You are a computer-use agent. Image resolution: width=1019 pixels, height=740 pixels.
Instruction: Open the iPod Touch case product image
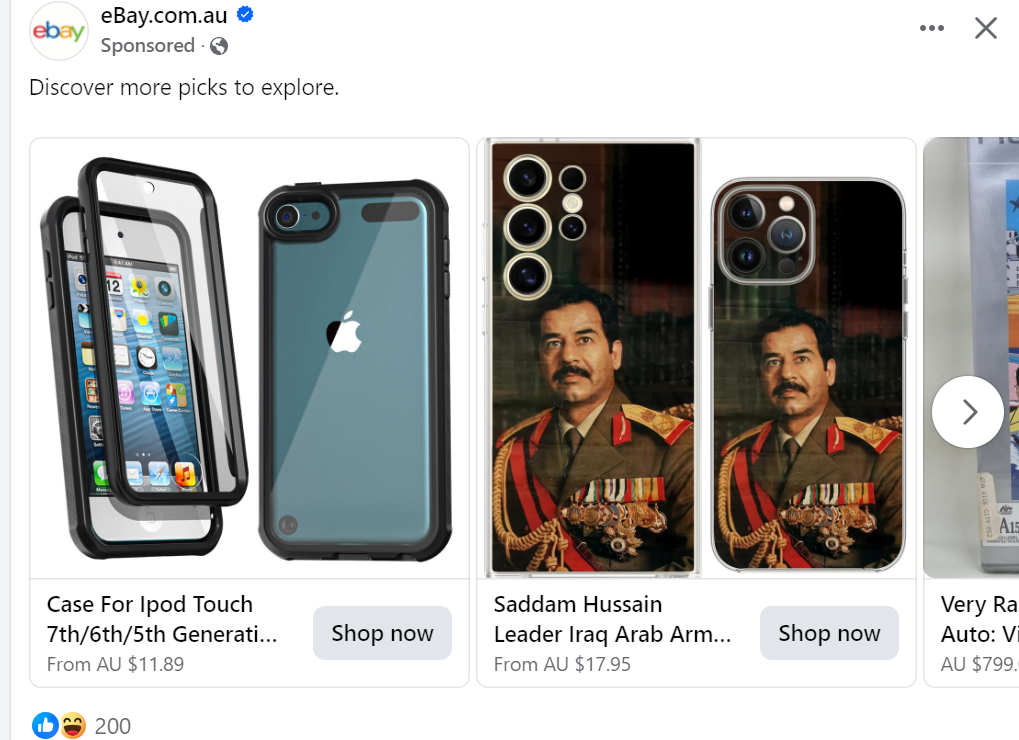point(250,358)
